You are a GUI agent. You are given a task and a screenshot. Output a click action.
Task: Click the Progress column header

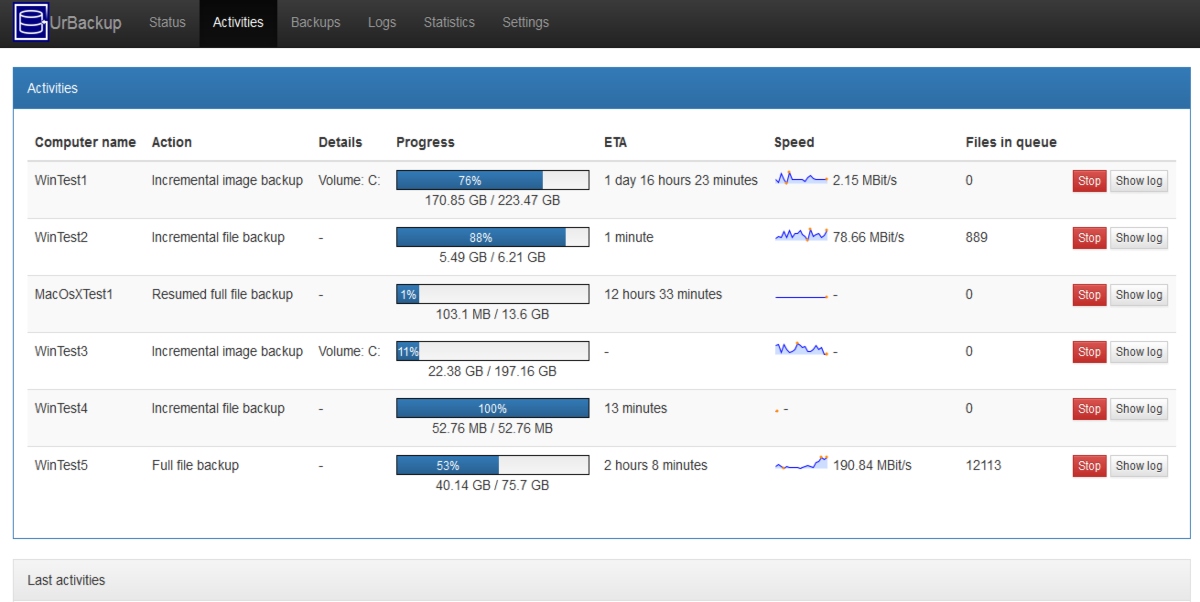click(425, 142)
